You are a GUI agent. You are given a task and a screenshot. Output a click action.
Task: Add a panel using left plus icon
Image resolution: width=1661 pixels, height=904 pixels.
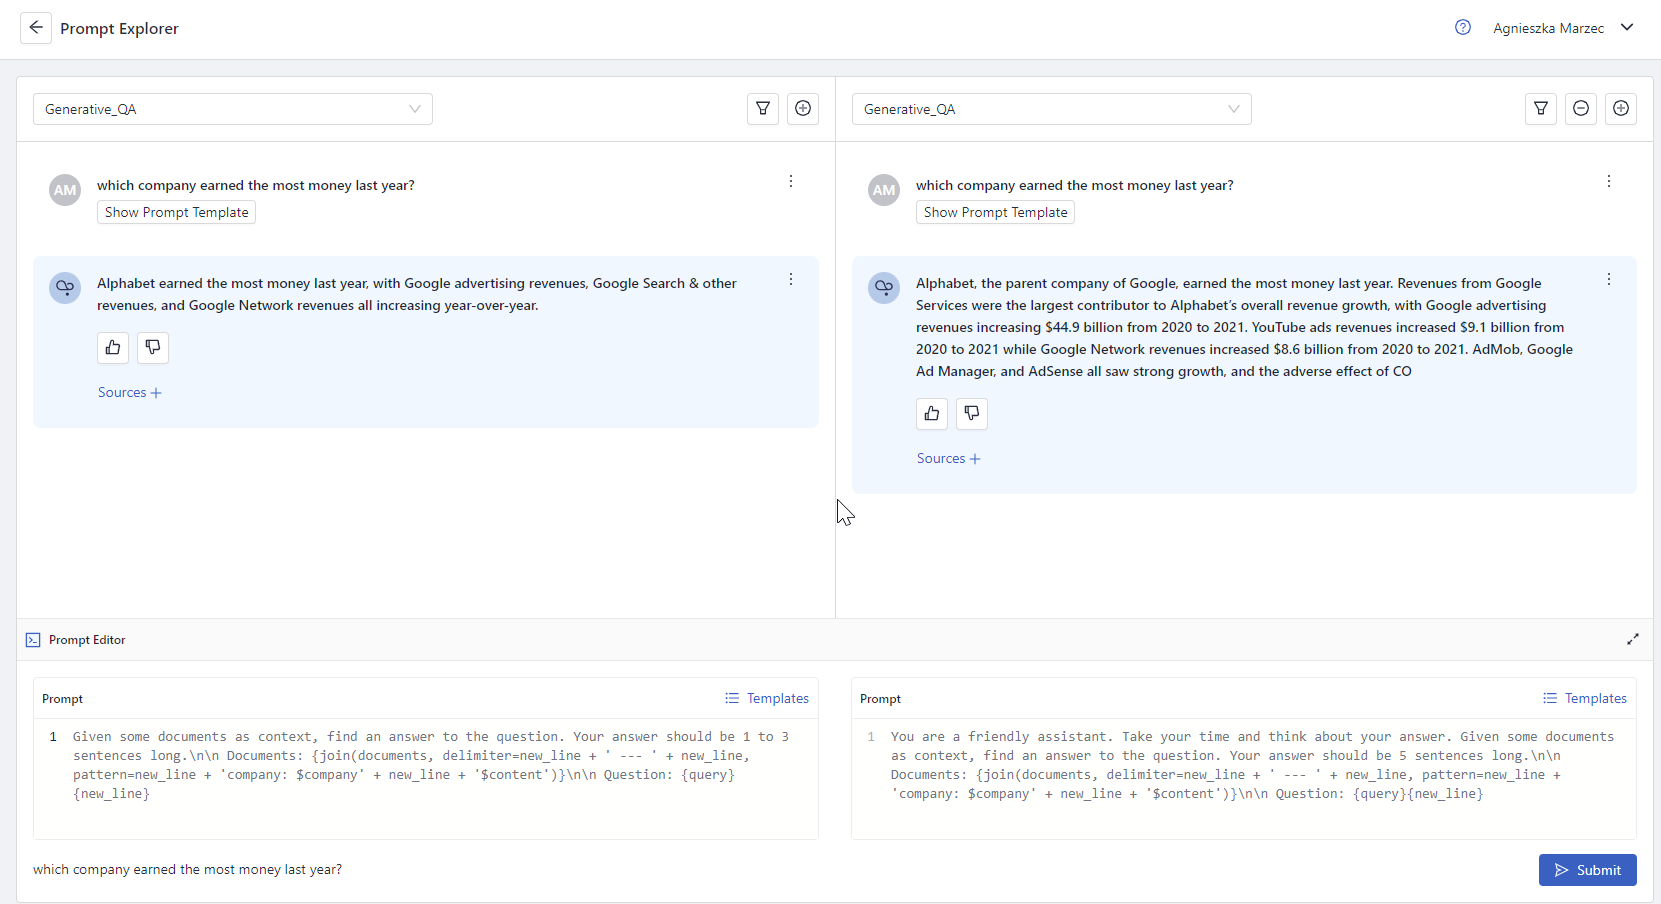click(x=803, y=109)
